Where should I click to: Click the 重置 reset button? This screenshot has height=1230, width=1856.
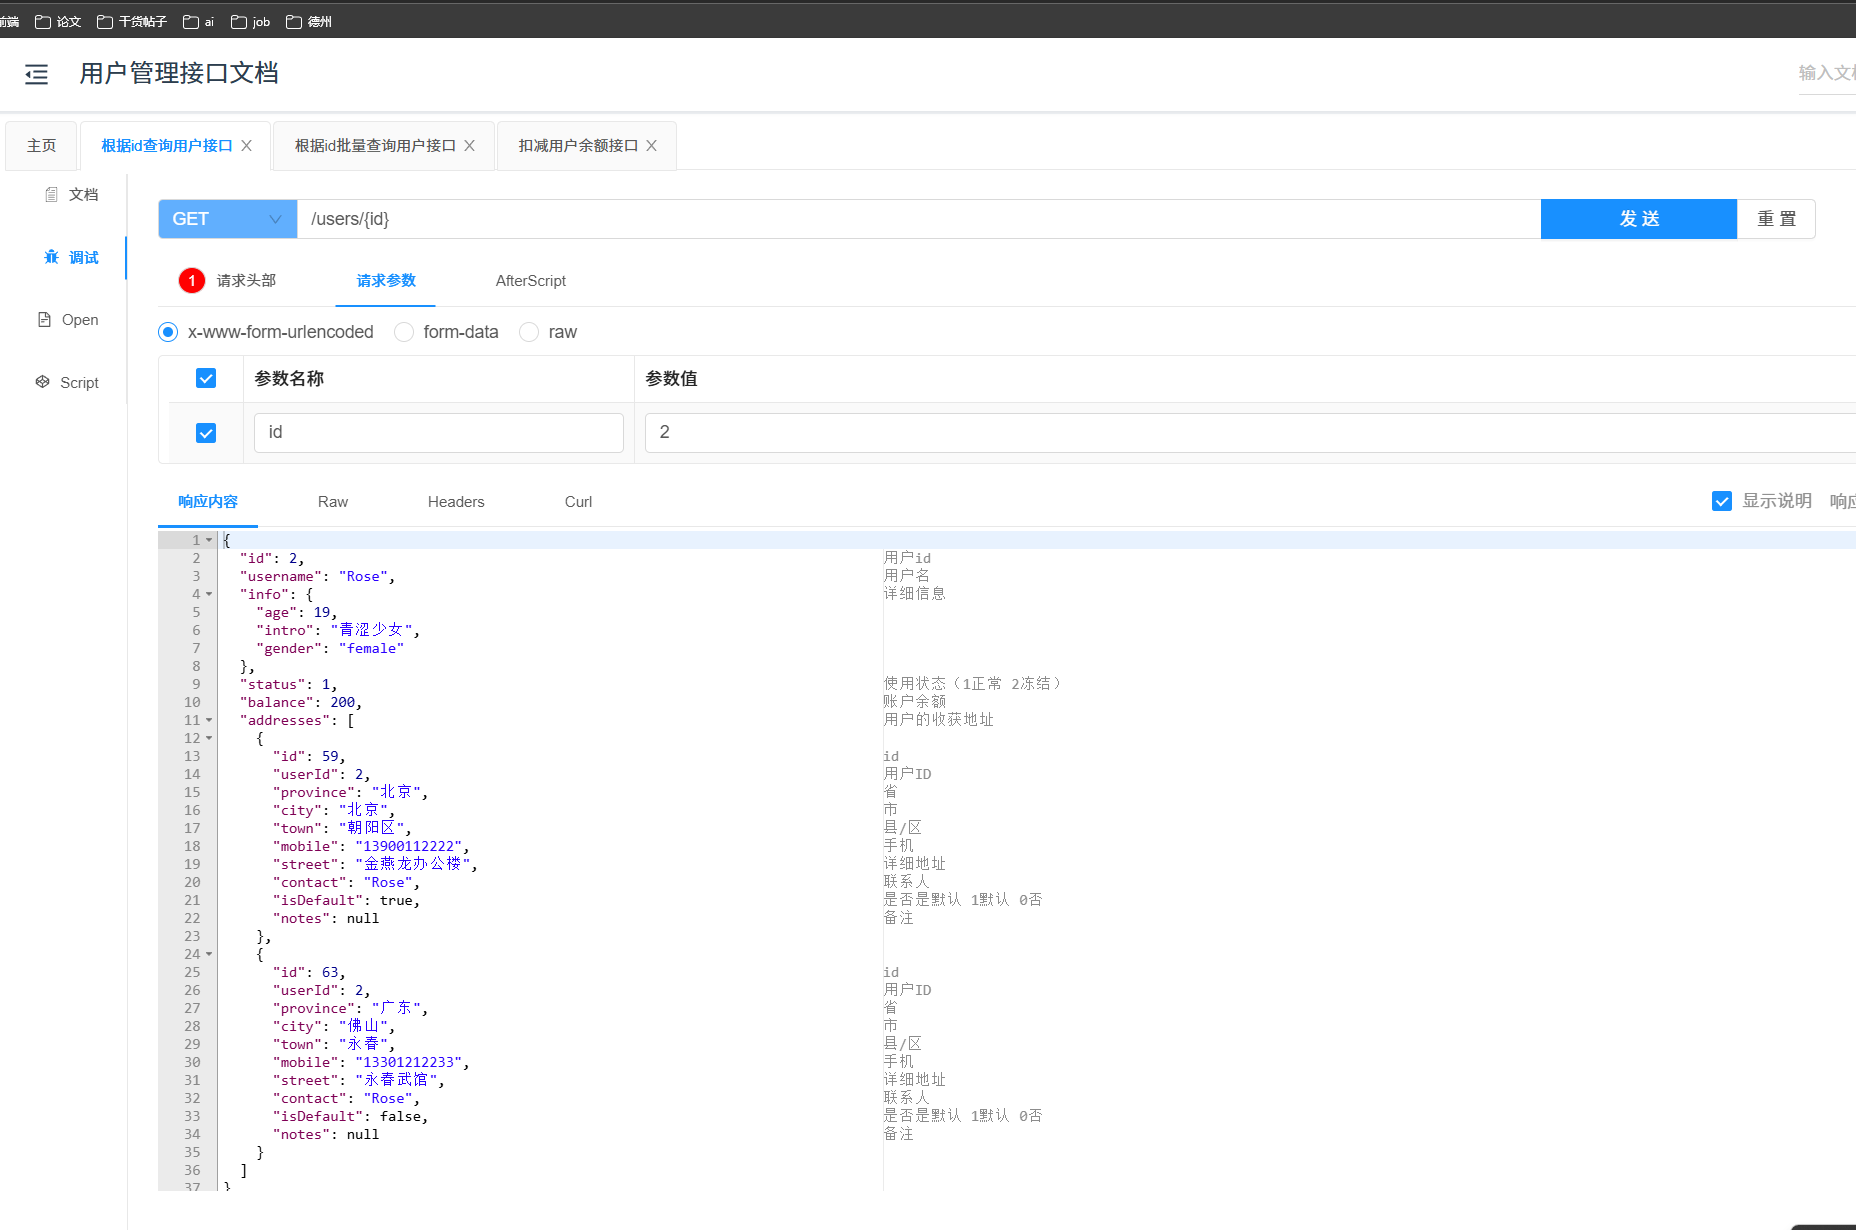tap(1776, 219)
